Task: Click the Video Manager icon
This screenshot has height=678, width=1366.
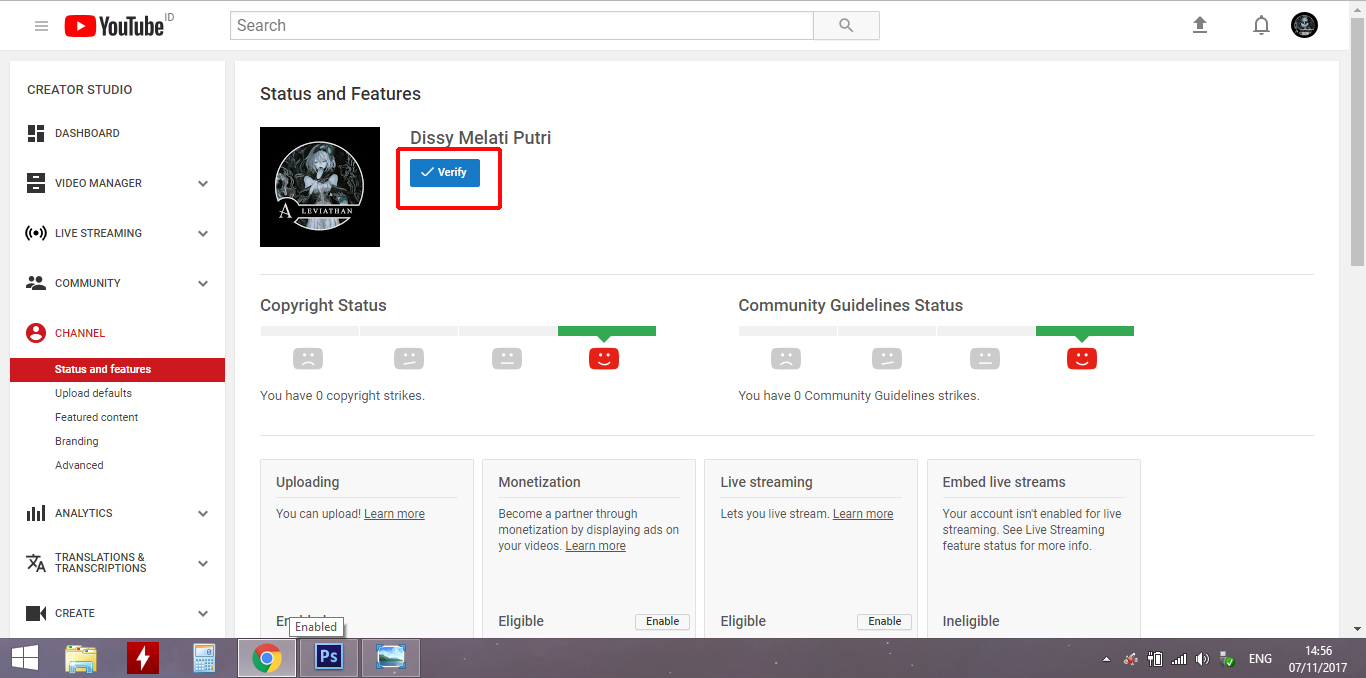Action: click(x=34, y=183)
